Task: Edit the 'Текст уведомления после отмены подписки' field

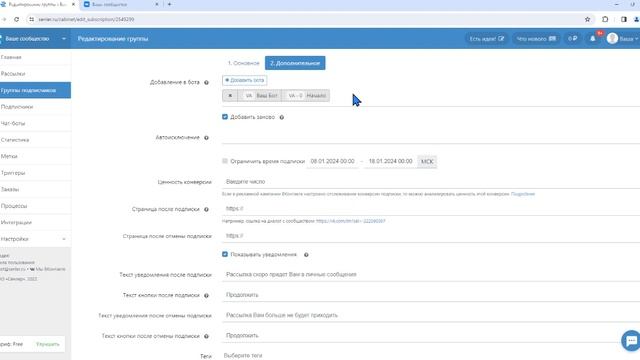Action: pos(431,315)
